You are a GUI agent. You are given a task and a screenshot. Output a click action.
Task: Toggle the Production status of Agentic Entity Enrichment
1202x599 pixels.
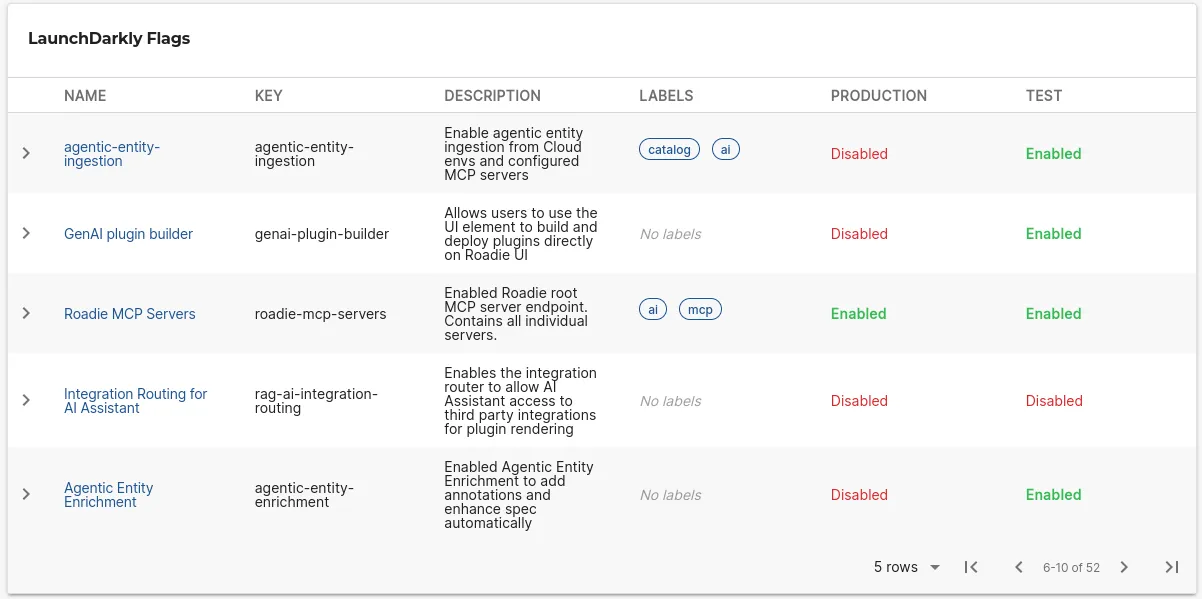point(858,494)
